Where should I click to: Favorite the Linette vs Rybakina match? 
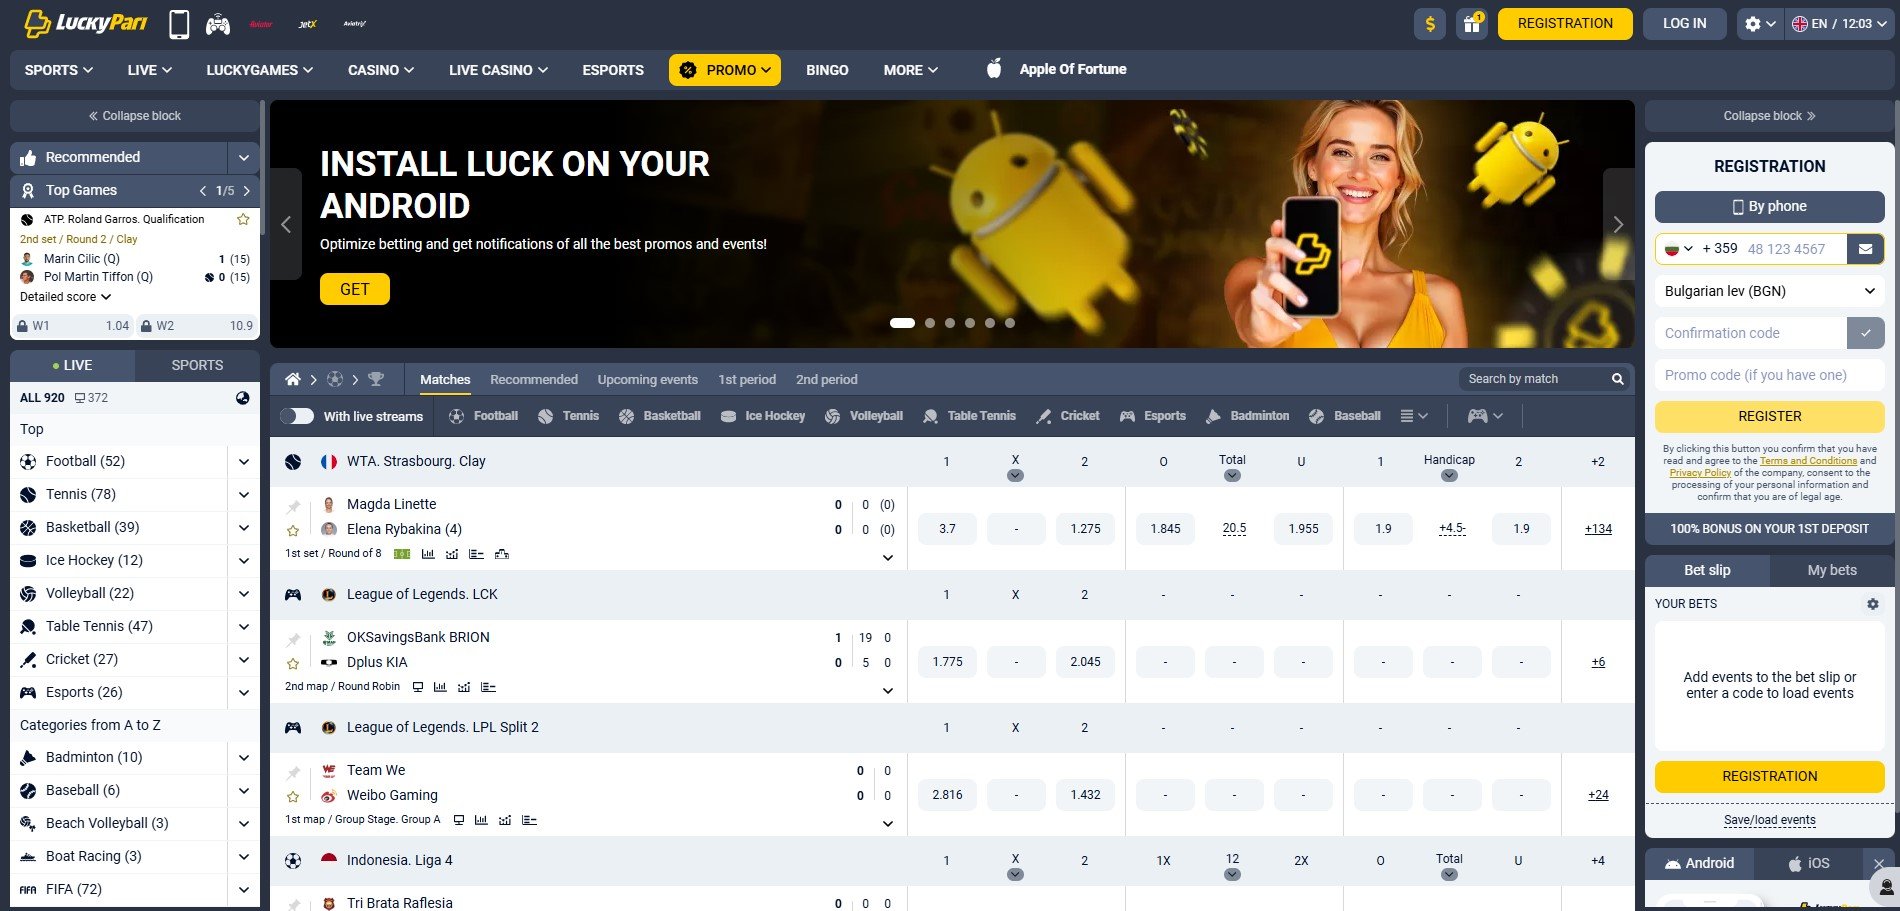pyautogui.click(x=293, y=531)
